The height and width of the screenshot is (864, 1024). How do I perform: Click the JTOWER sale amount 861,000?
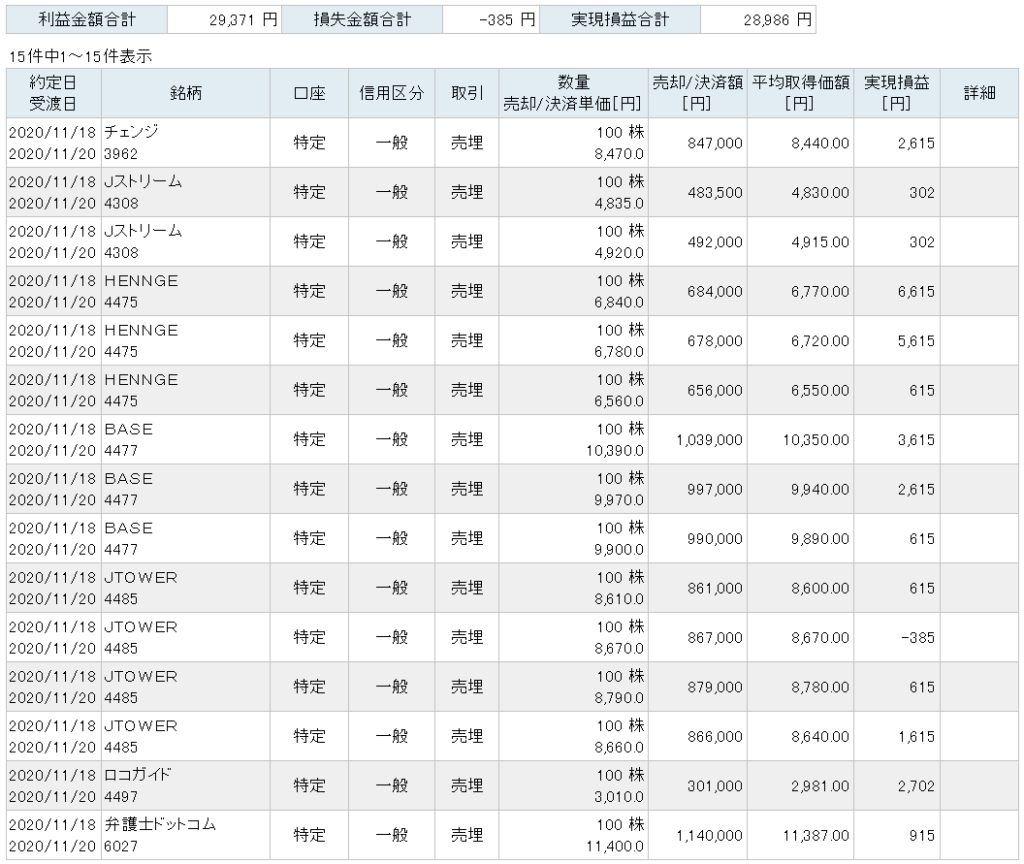click(x=714, y=588)
